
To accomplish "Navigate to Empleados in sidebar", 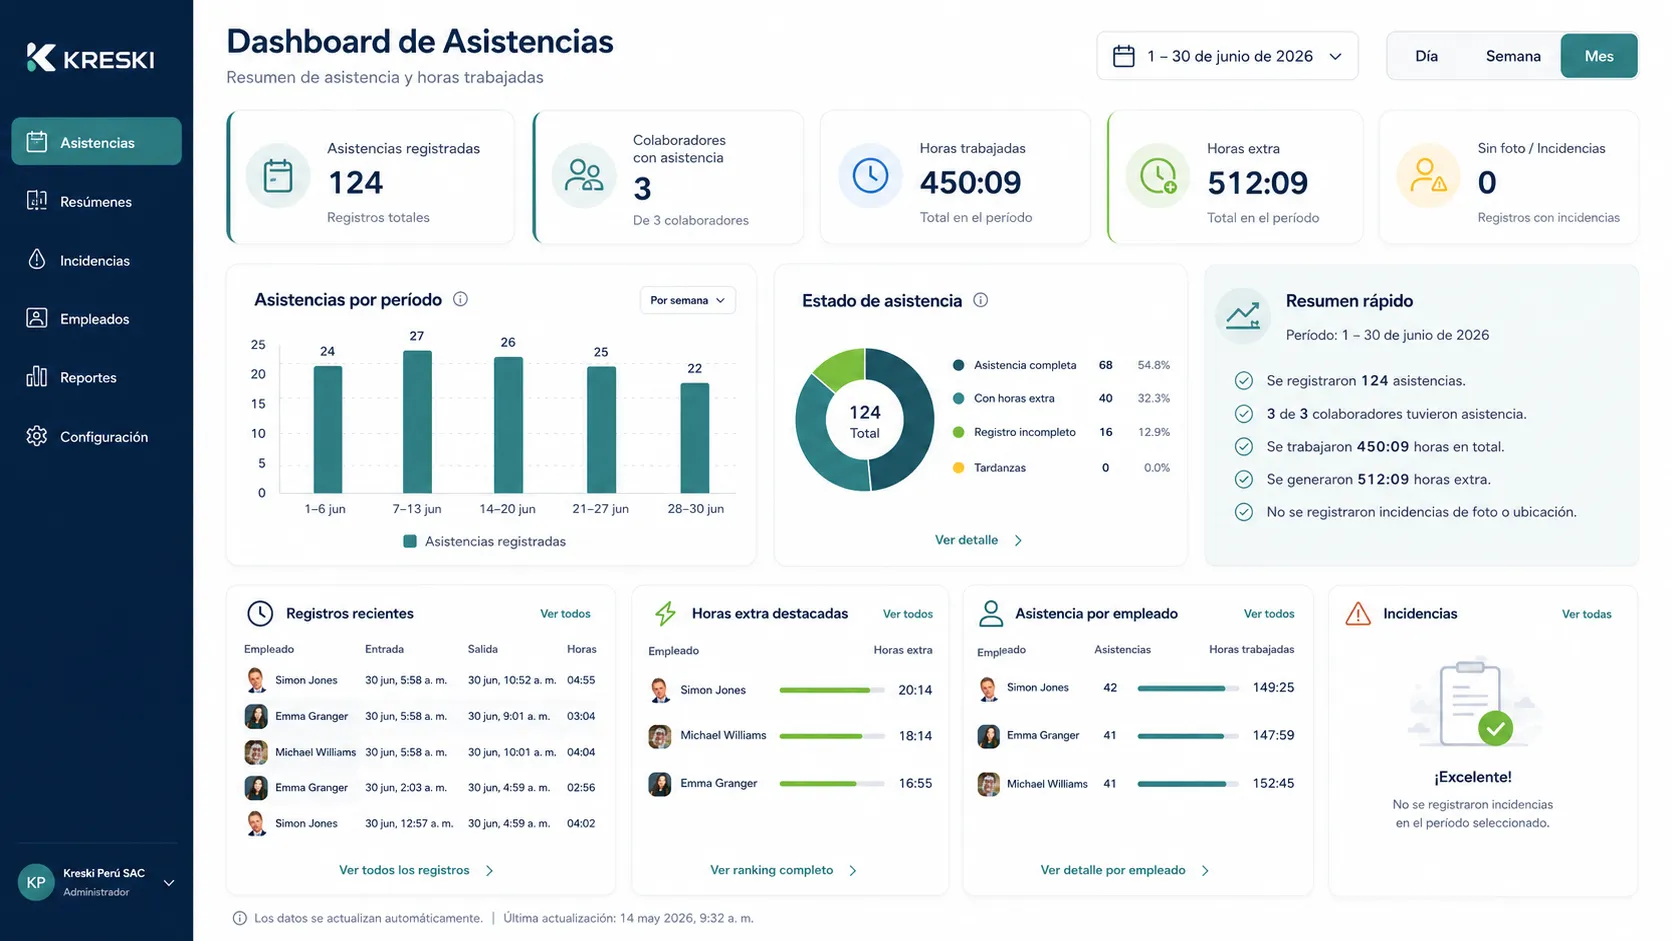I will tap(97, 318).
